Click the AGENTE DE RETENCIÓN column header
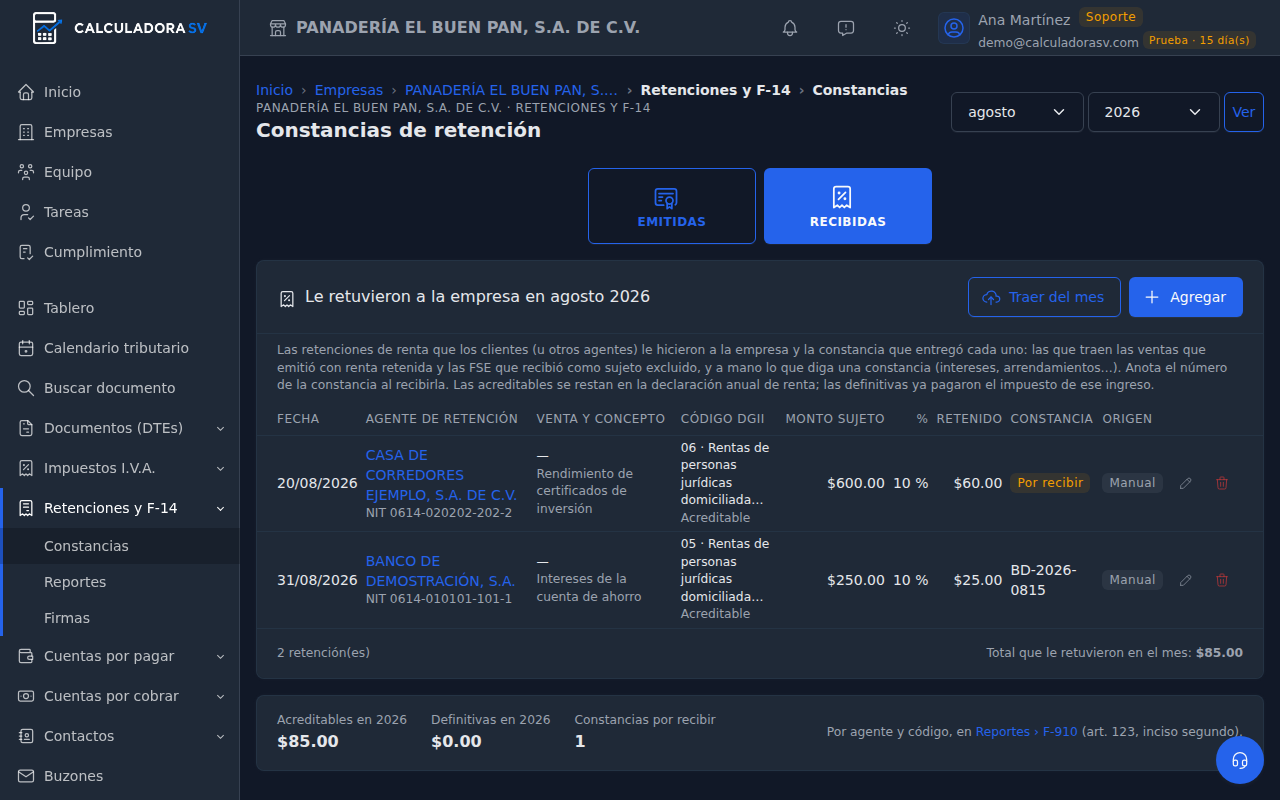The height and width of the screenshot is (800, 1280). pyautogui.click(x=442, y=419)
